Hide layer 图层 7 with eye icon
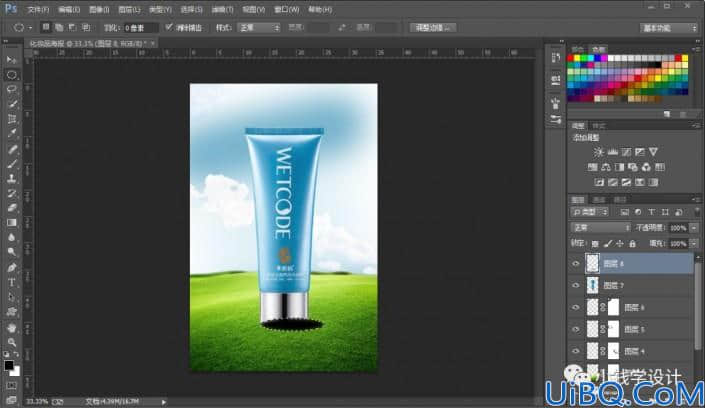Screen dimensions: 705x408 576,285
